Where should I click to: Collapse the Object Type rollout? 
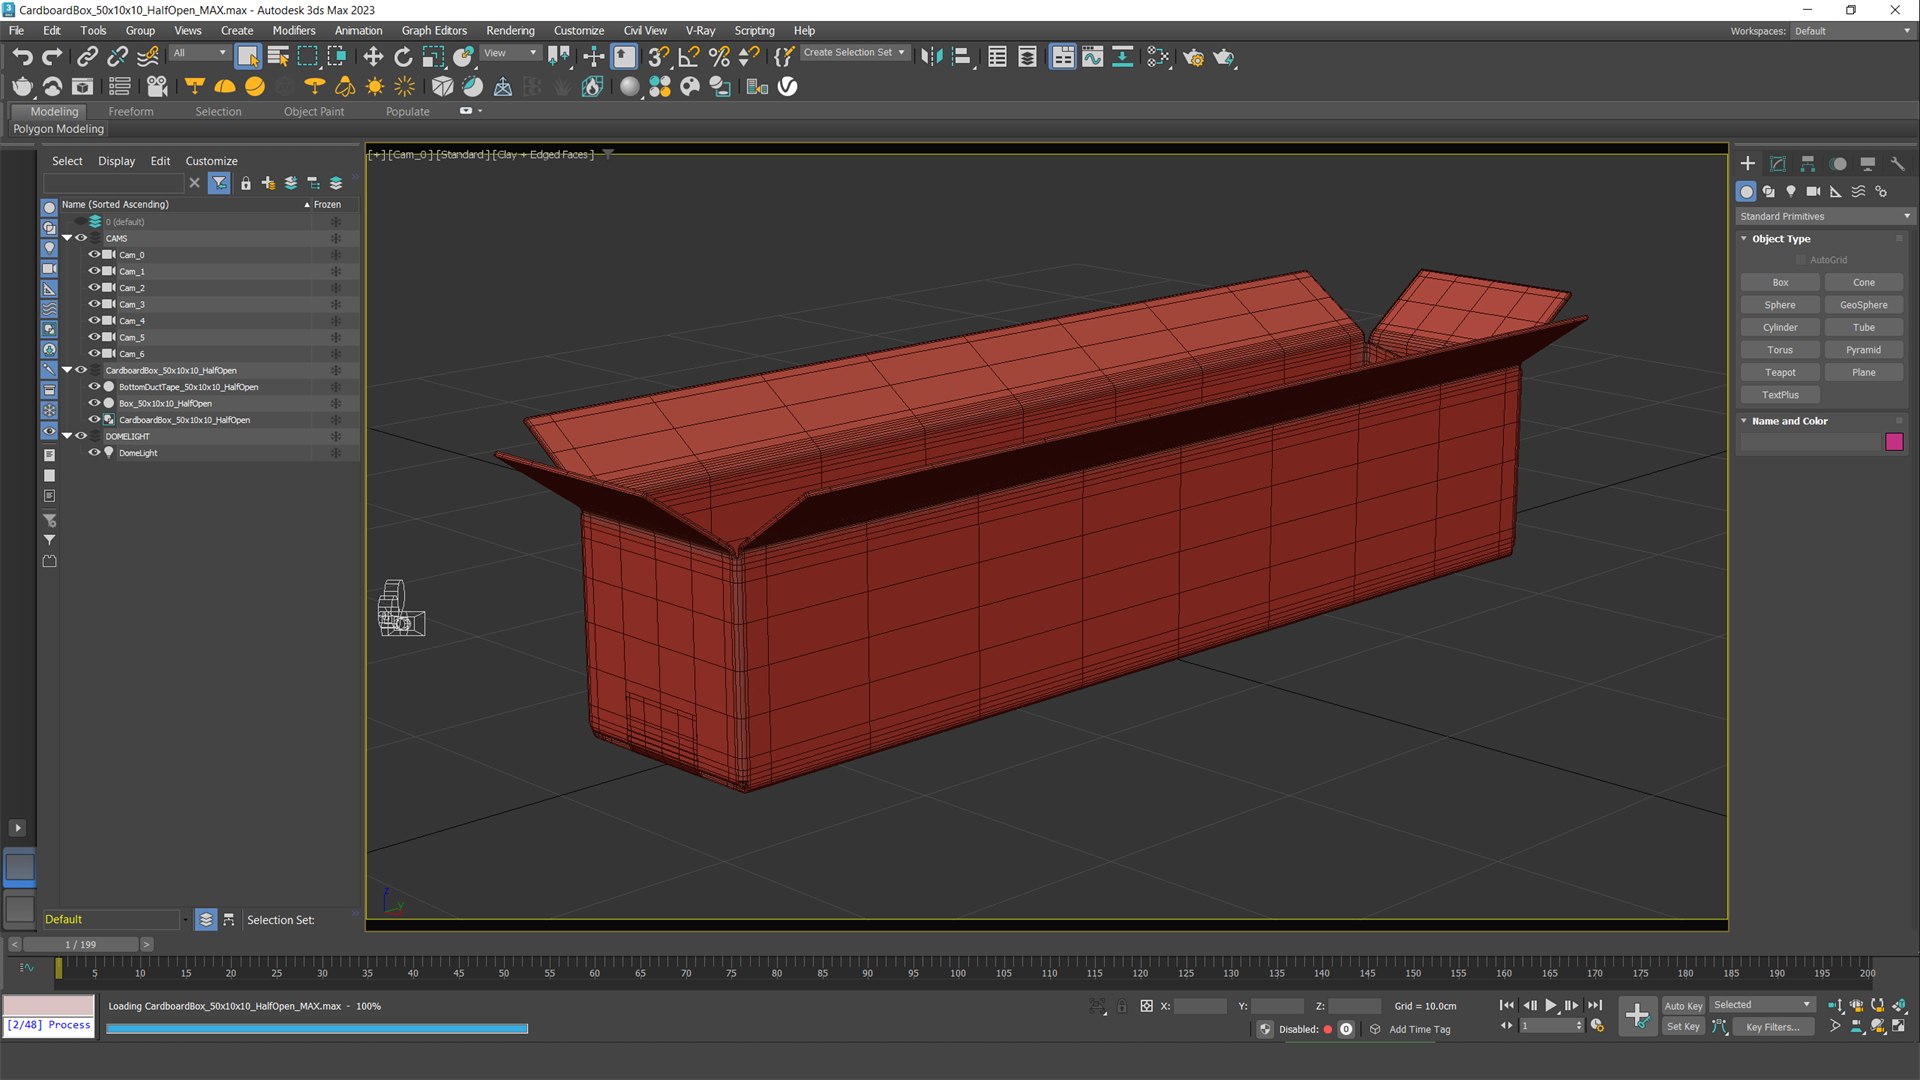click(x=1744, y=239)
